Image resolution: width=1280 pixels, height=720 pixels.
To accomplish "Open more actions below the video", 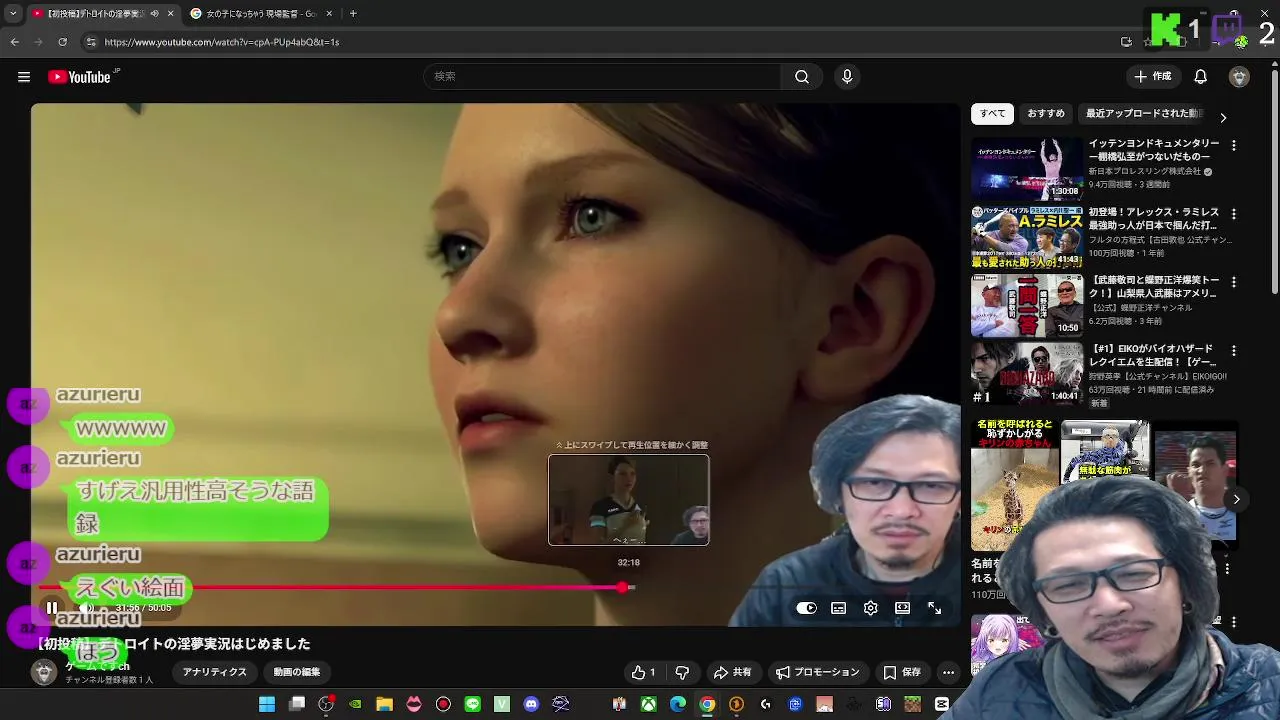I will 948,673.
